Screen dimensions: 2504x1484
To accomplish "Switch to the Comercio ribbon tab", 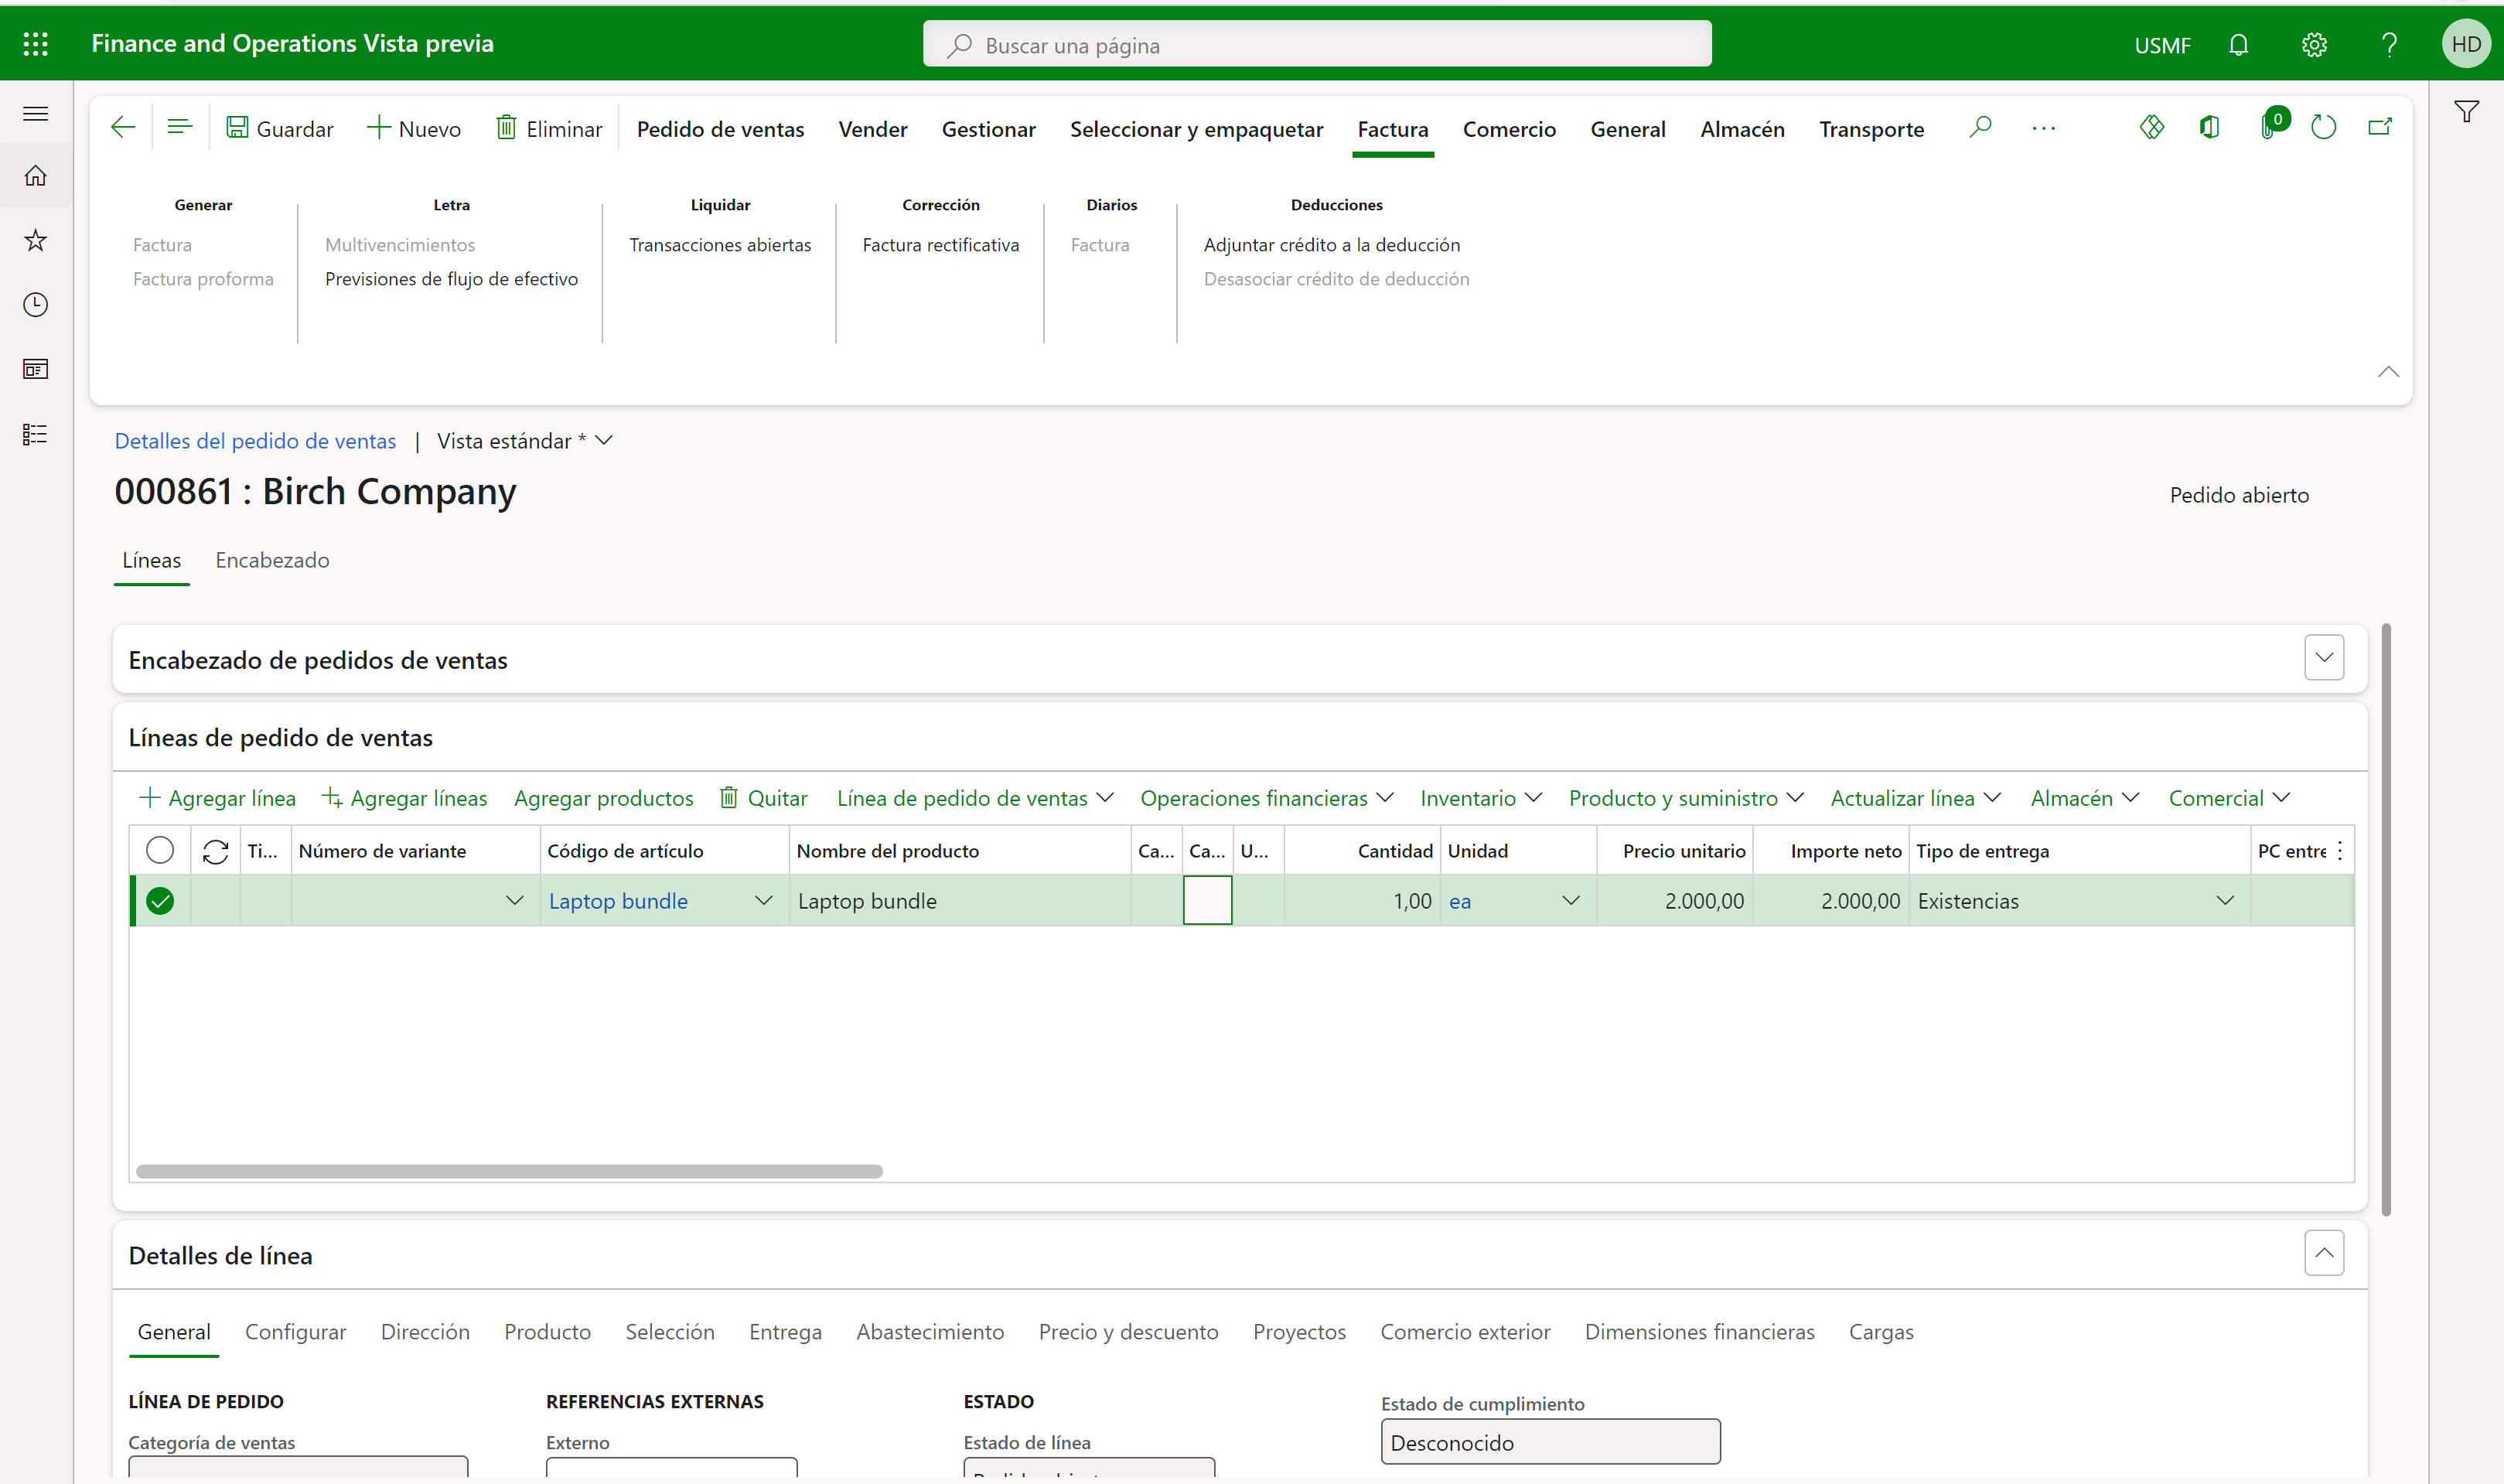I will point(1509,129).
